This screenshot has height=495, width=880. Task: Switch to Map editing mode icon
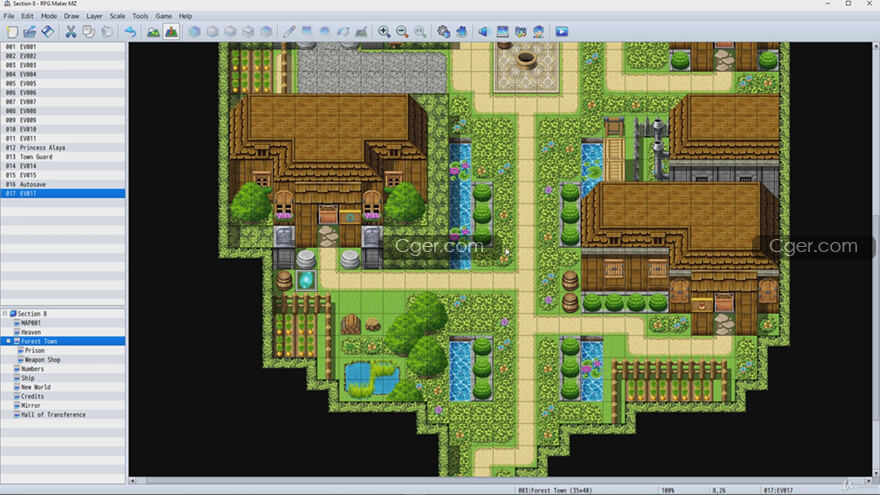tap(153, 31)
